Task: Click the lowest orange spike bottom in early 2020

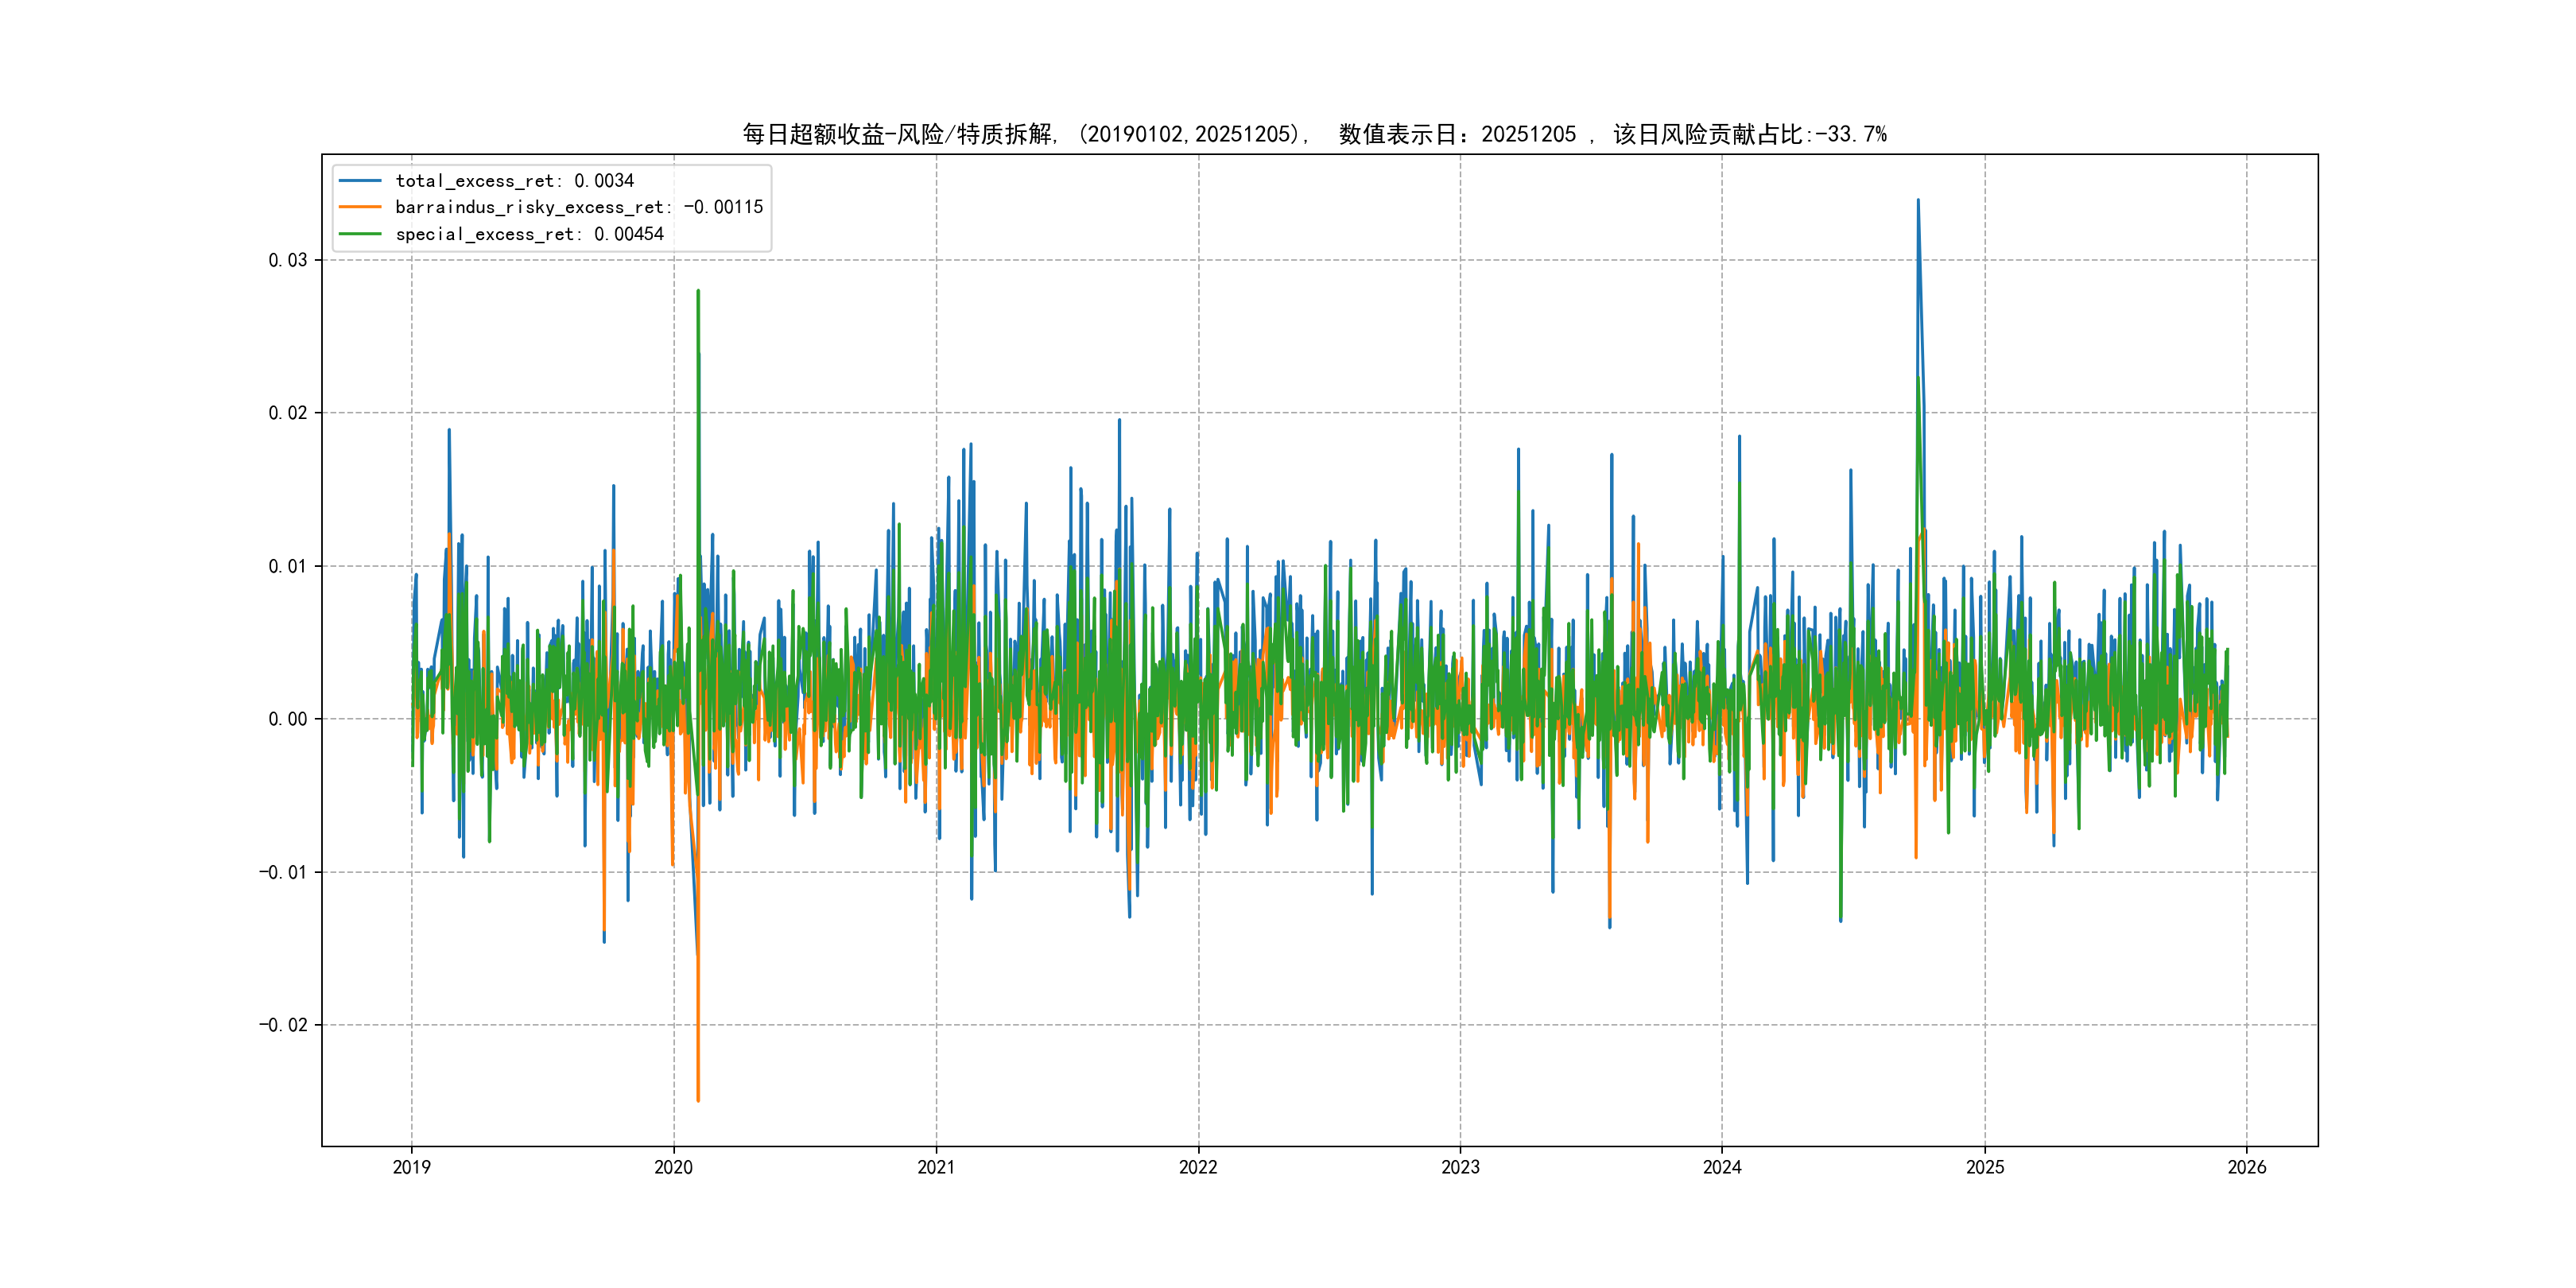Action: pyautogui.click(x=698, y=1100)
